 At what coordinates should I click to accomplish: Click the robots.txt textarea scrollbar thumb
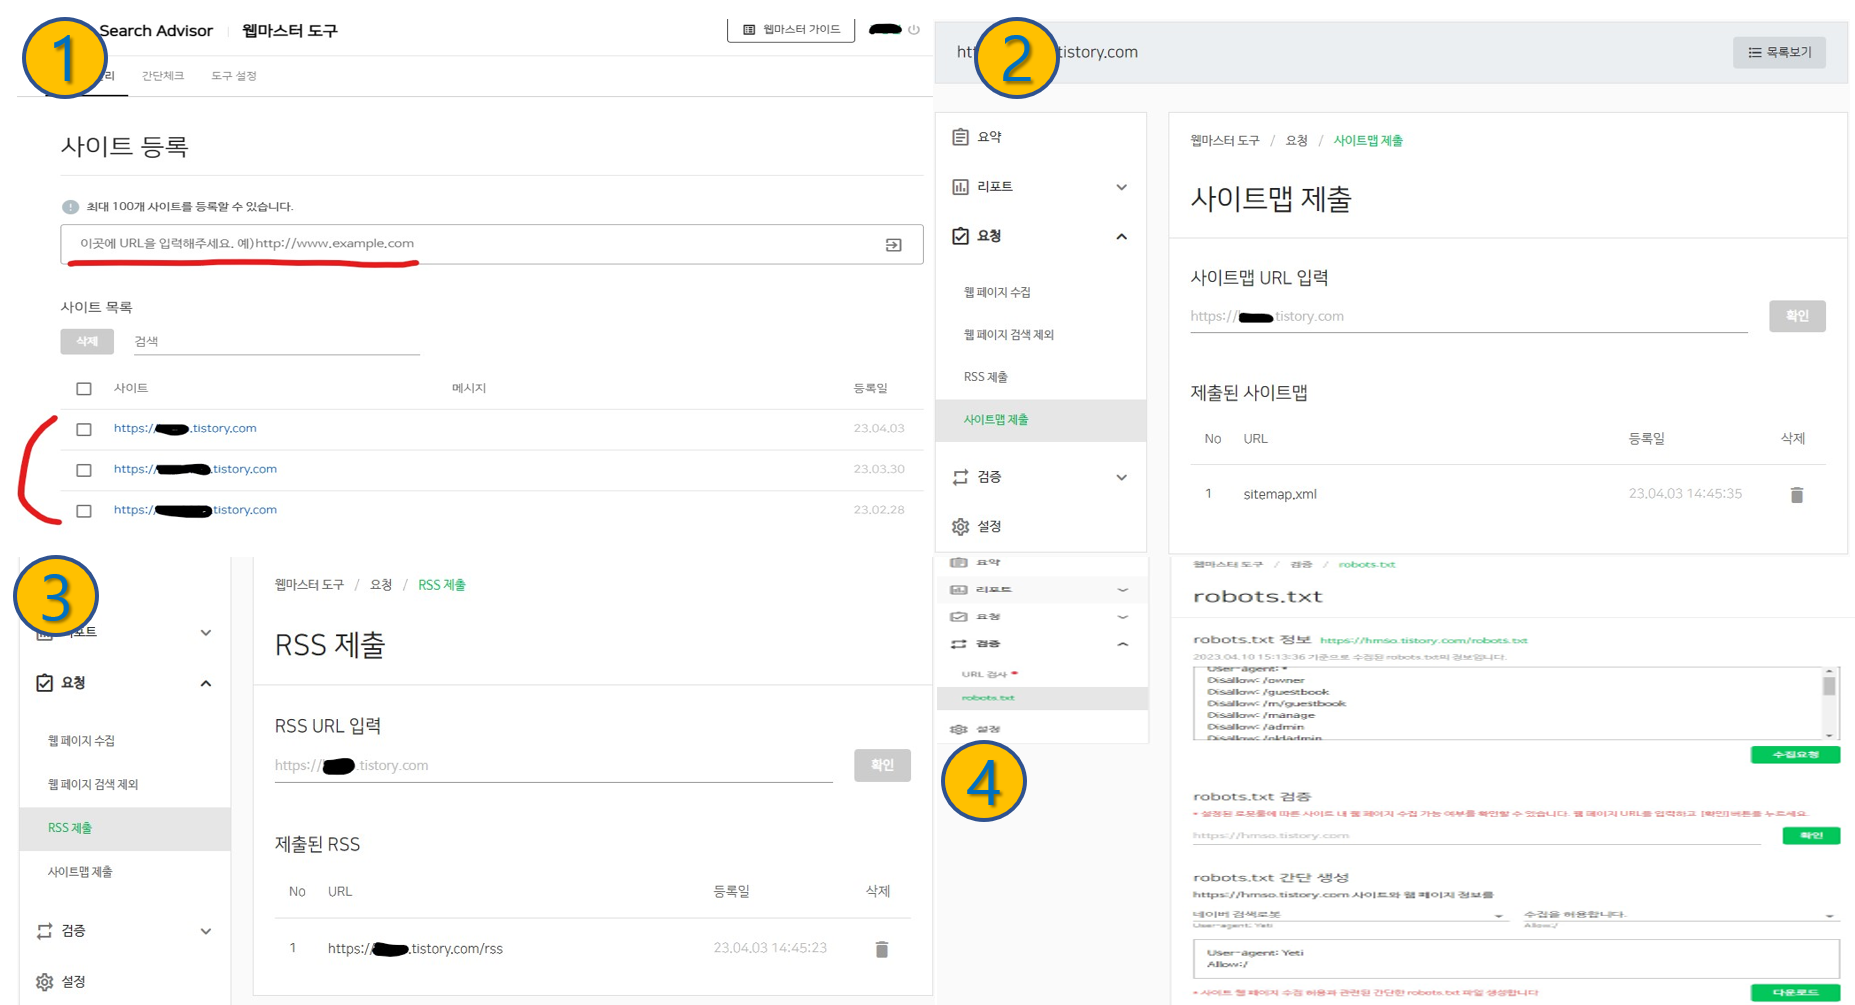pyautogui.click(x=1829, y=686)
